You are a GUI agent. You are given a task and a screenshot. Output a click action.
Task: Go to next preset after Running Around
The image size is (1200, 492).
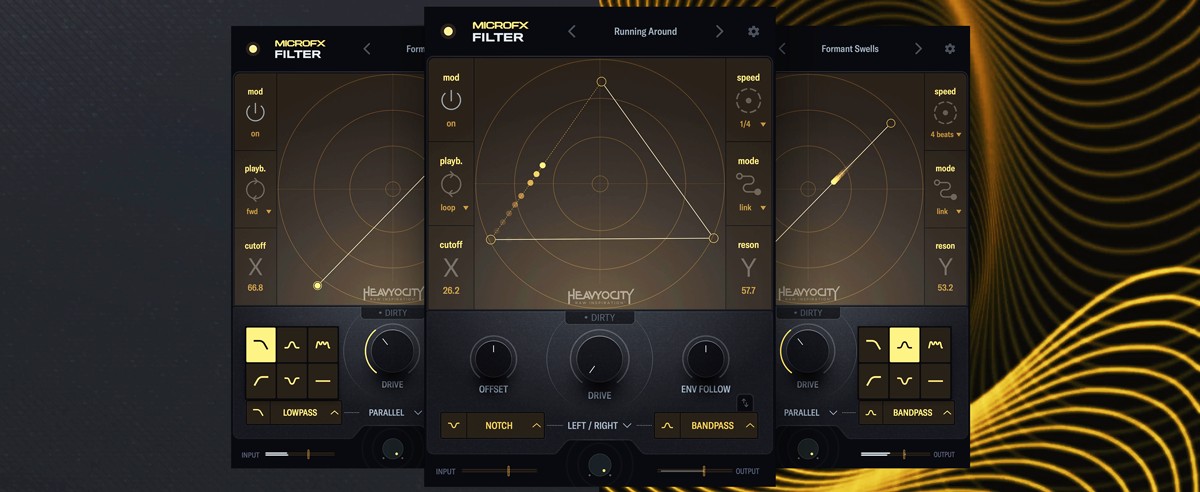pos(719,32)
